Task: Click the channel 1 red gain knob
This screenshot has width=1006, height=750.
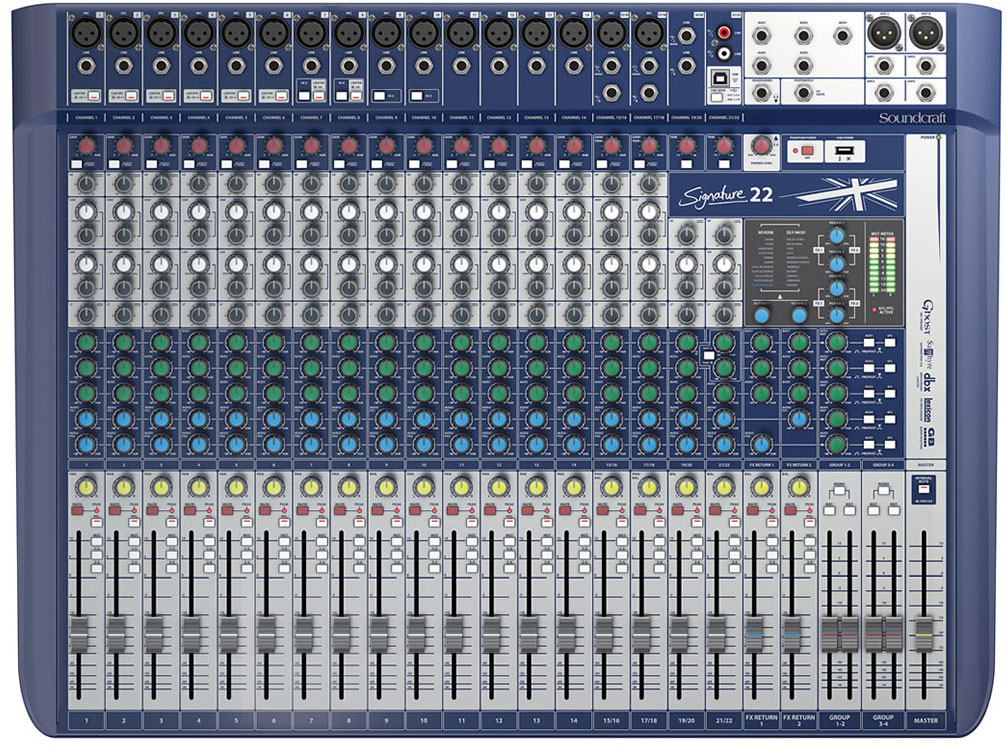Action: 85,147
